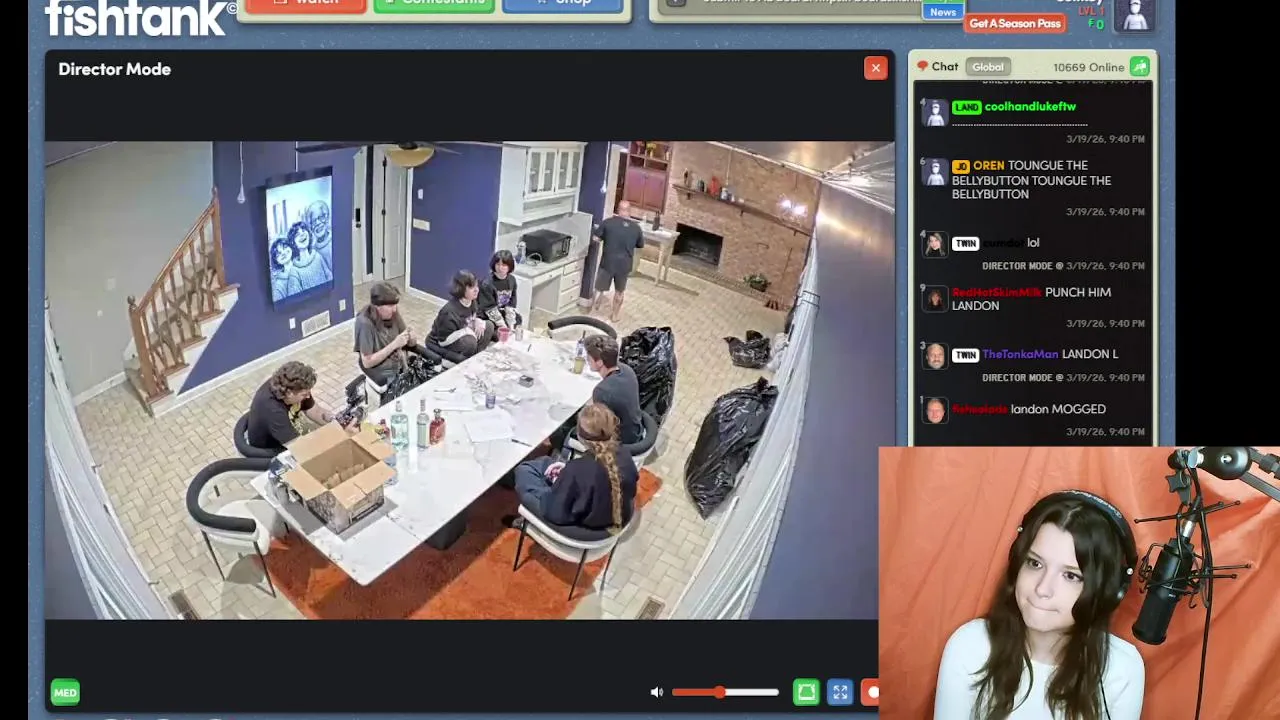Click the Director Mode video feed
The image size is (1280, 720).
pos(469,380)
